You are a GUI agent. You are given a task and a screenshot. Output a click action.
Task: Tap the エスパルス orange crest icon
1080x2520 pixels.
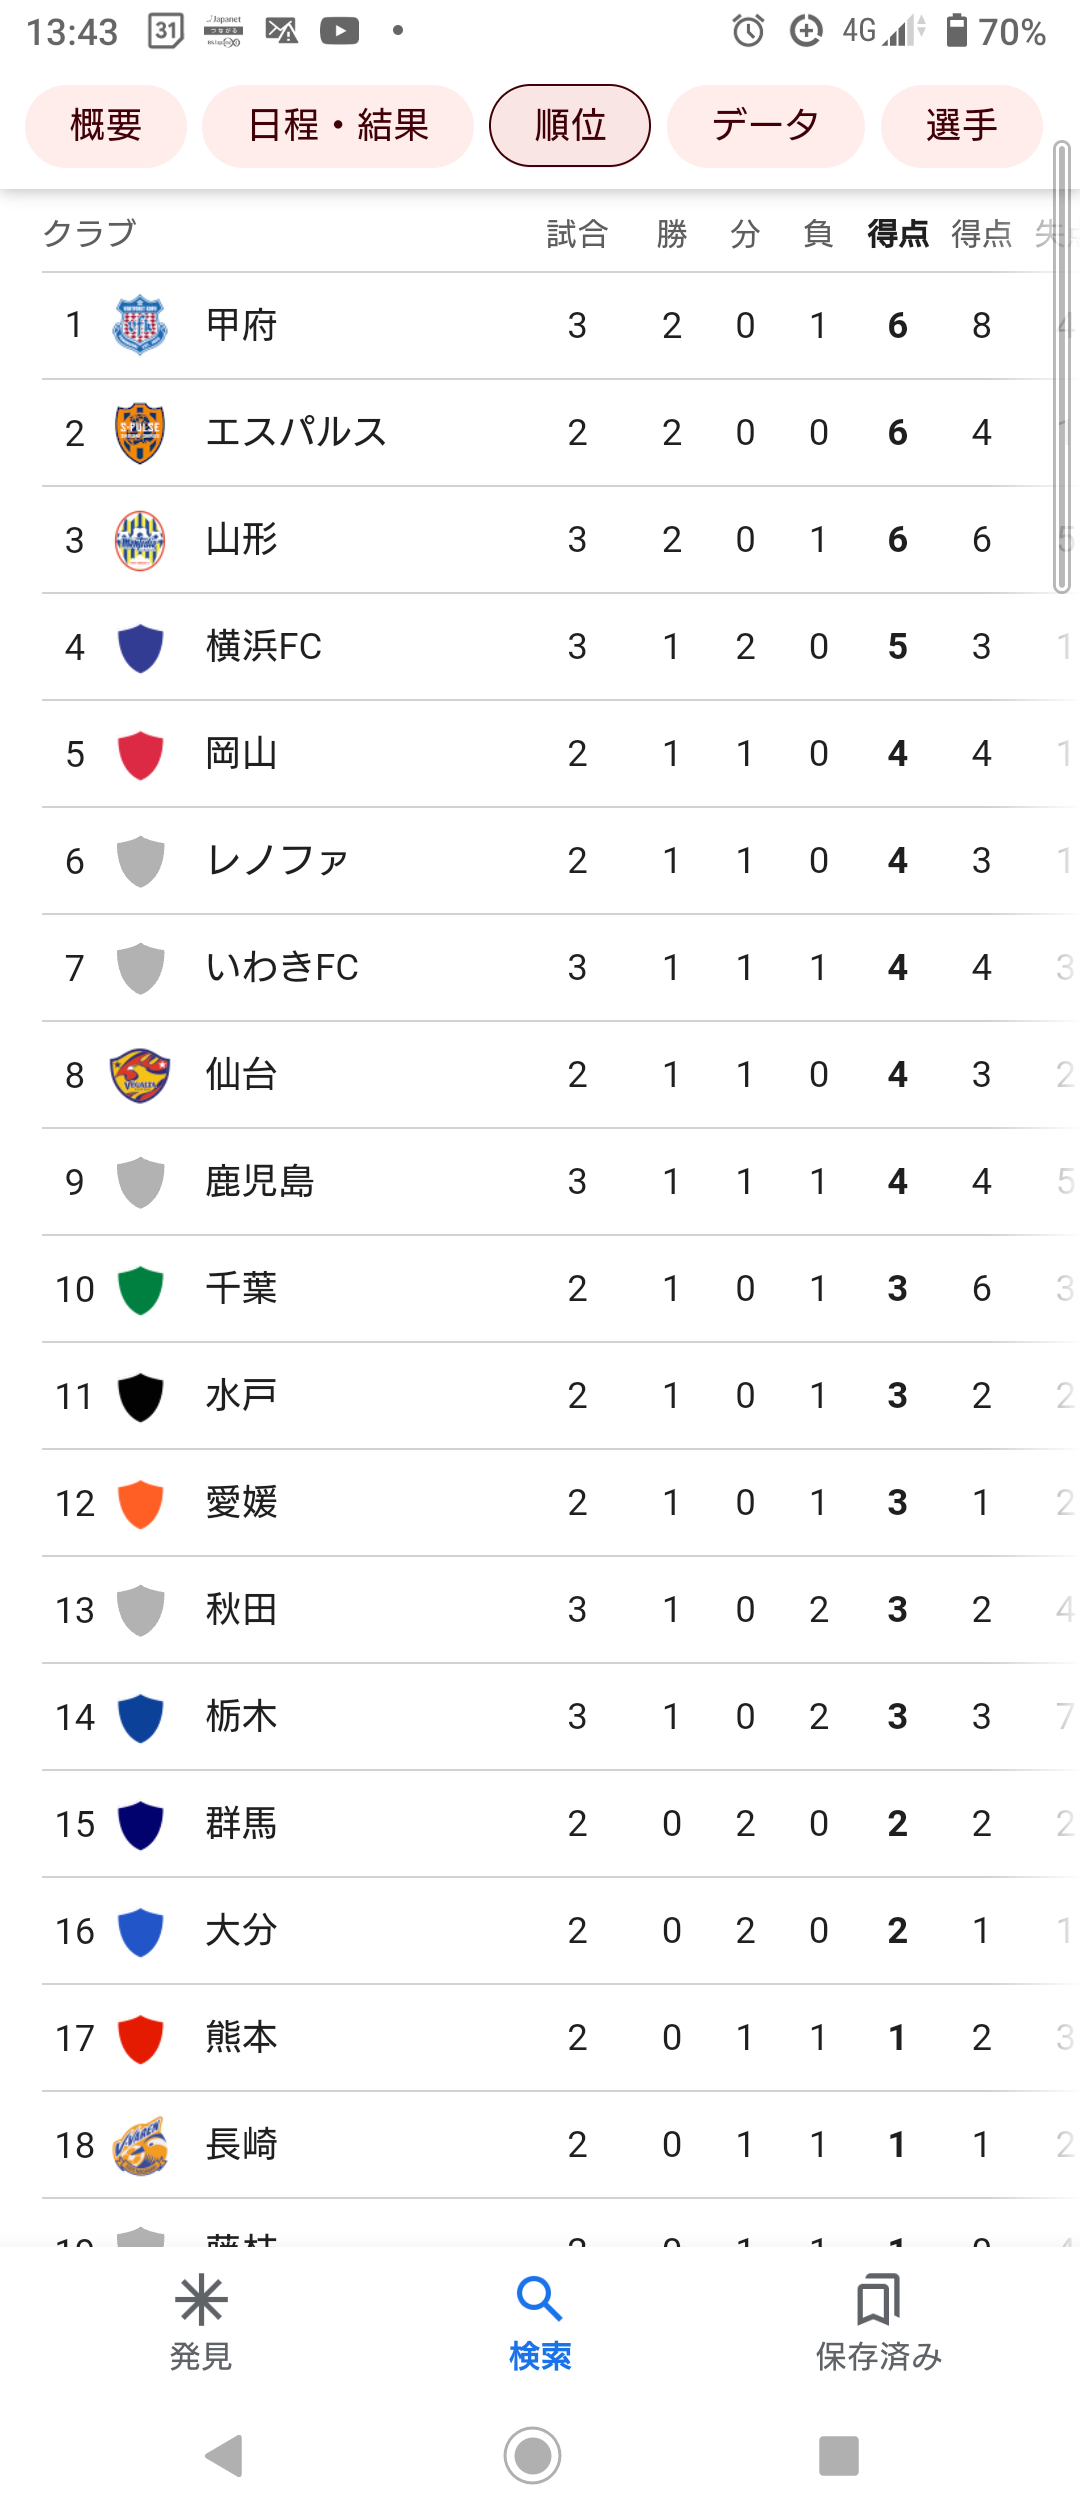140,433
